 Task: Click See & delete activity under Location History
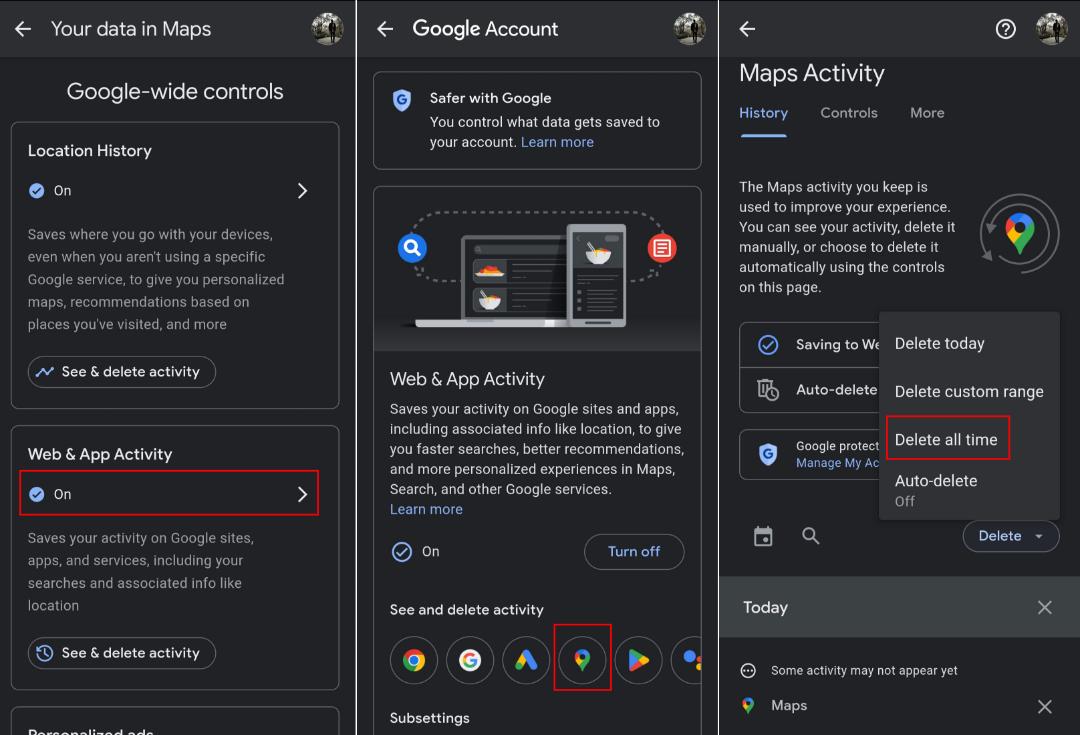click(122, 371)
